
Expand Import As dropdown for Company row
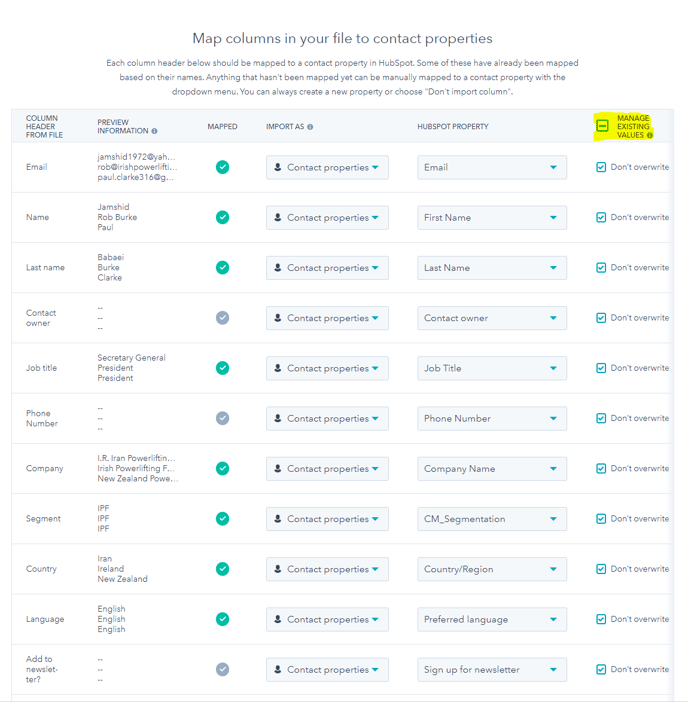[327, 468]
